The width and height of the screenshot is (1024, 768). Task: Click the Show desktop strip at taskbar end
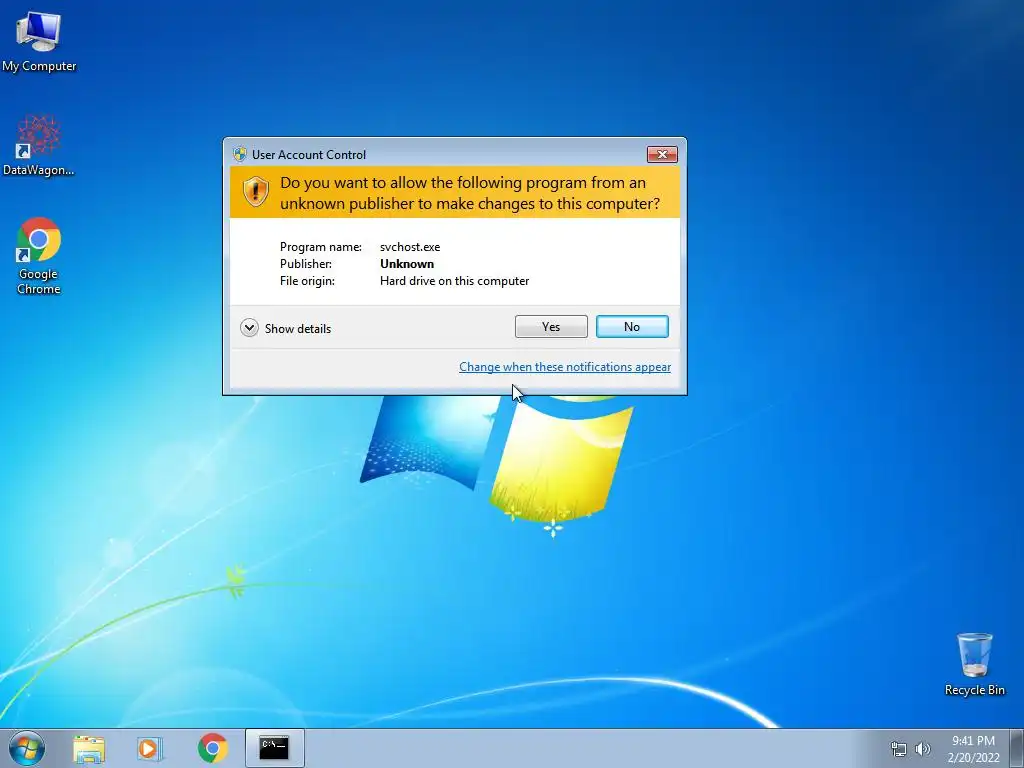coord(1017,748)
